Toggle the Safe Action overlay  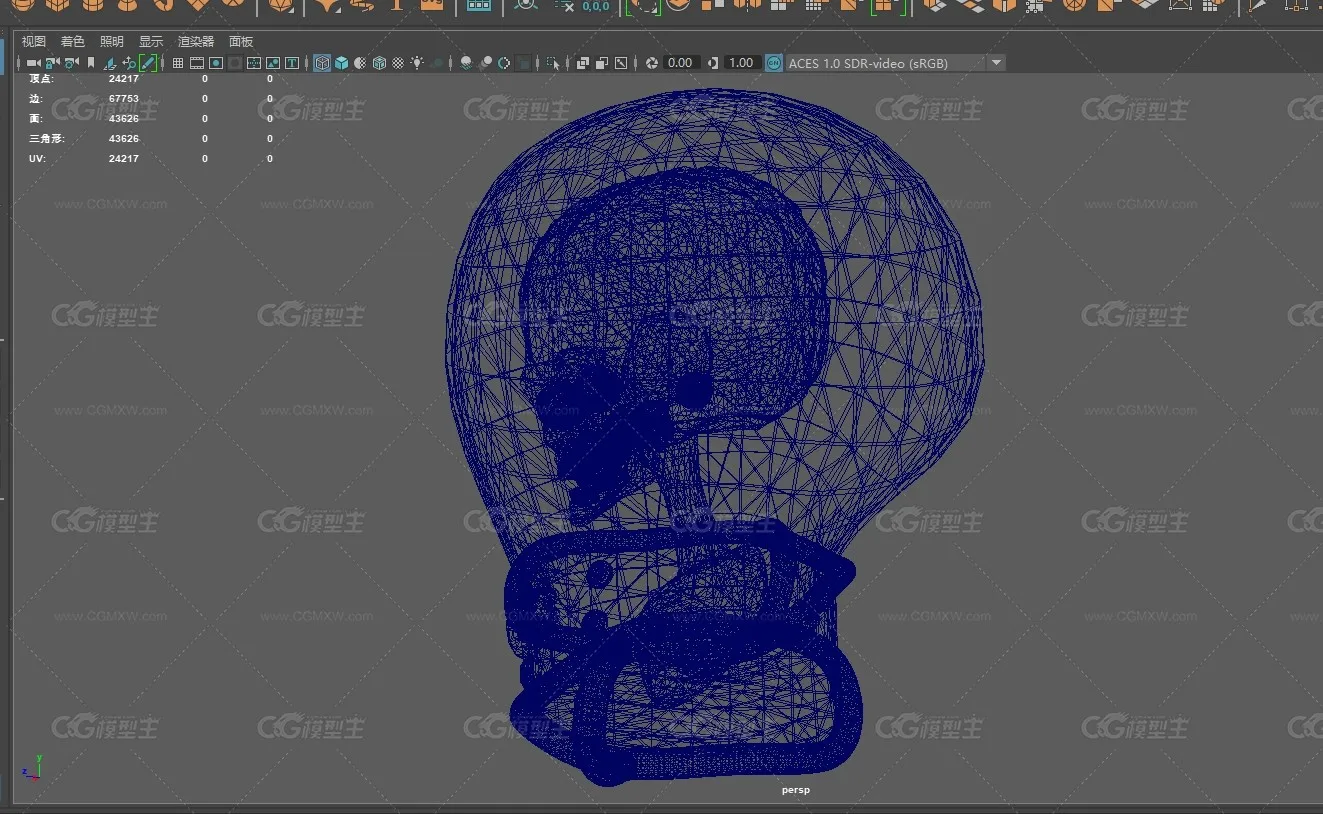coord(273,63)
